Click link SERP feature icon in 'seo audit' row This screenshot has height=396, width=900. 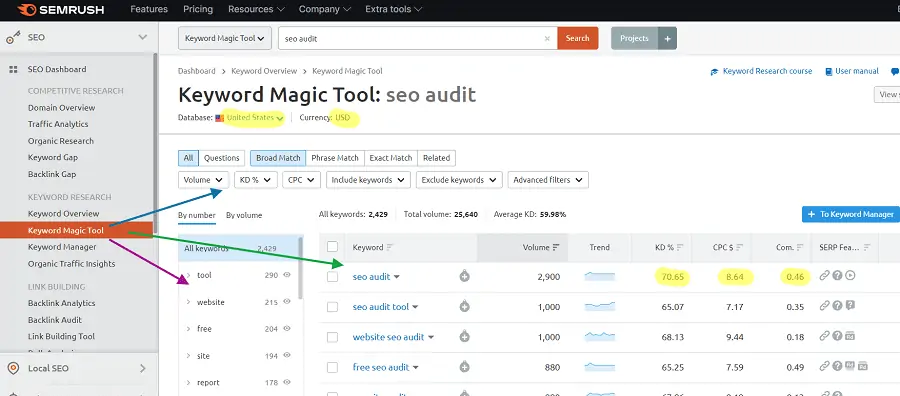[x=825, y=275]
